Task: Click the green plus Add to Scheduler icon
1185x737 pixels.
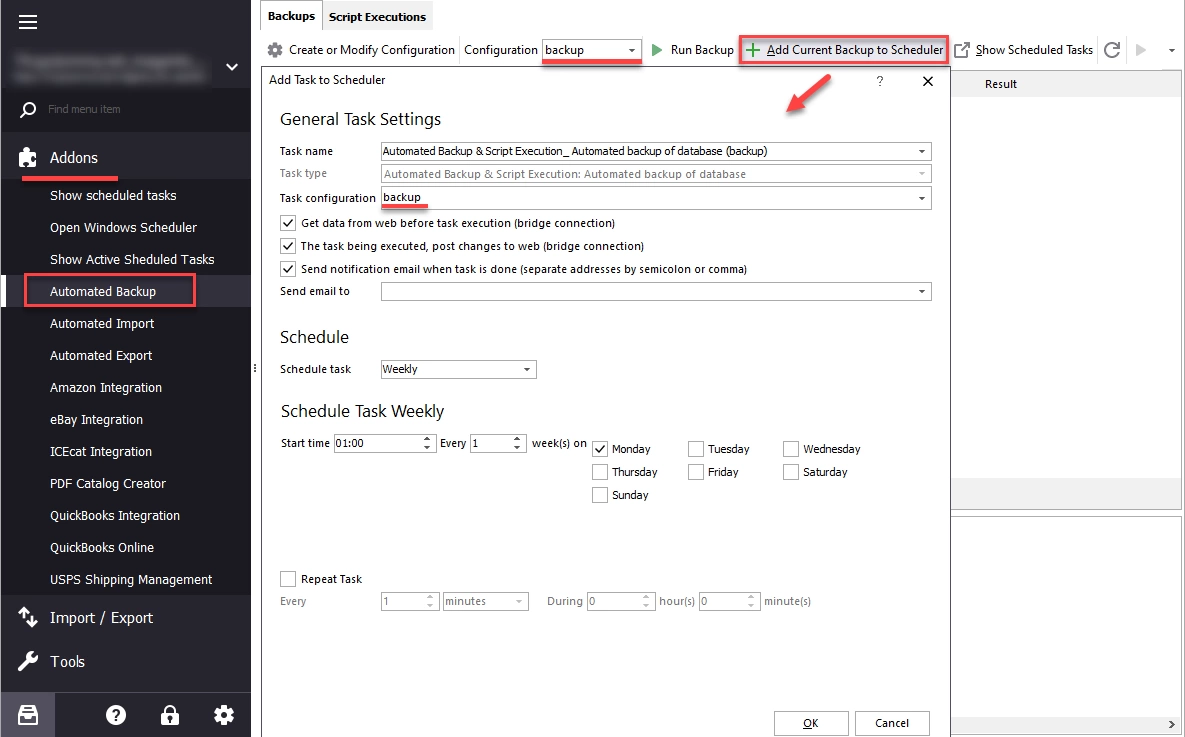Action: (x=753, y=50)
